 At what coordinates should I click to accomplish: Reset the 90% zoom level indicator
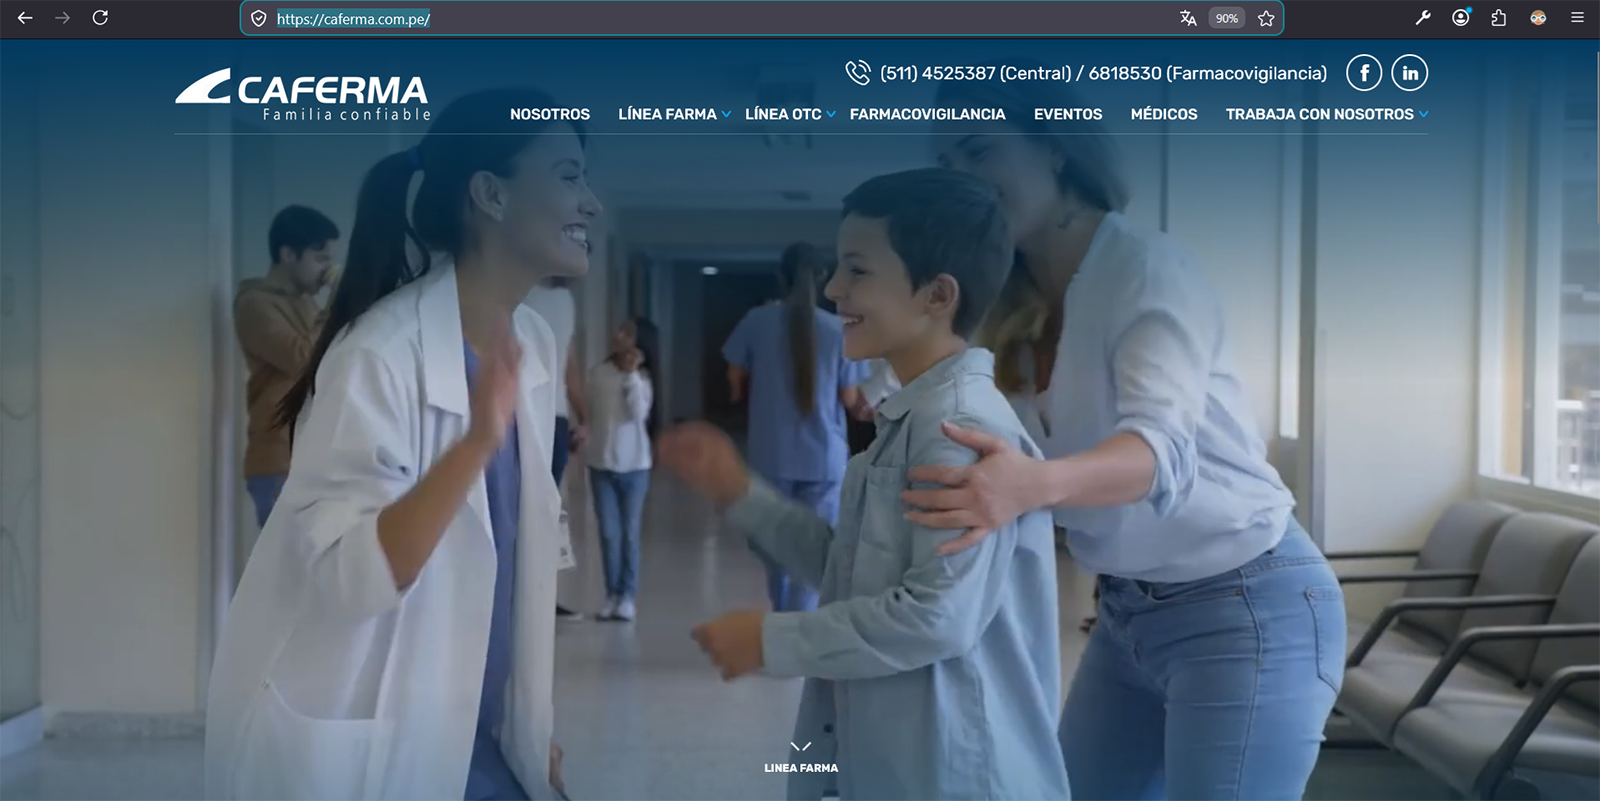(x=1227, y=18)
